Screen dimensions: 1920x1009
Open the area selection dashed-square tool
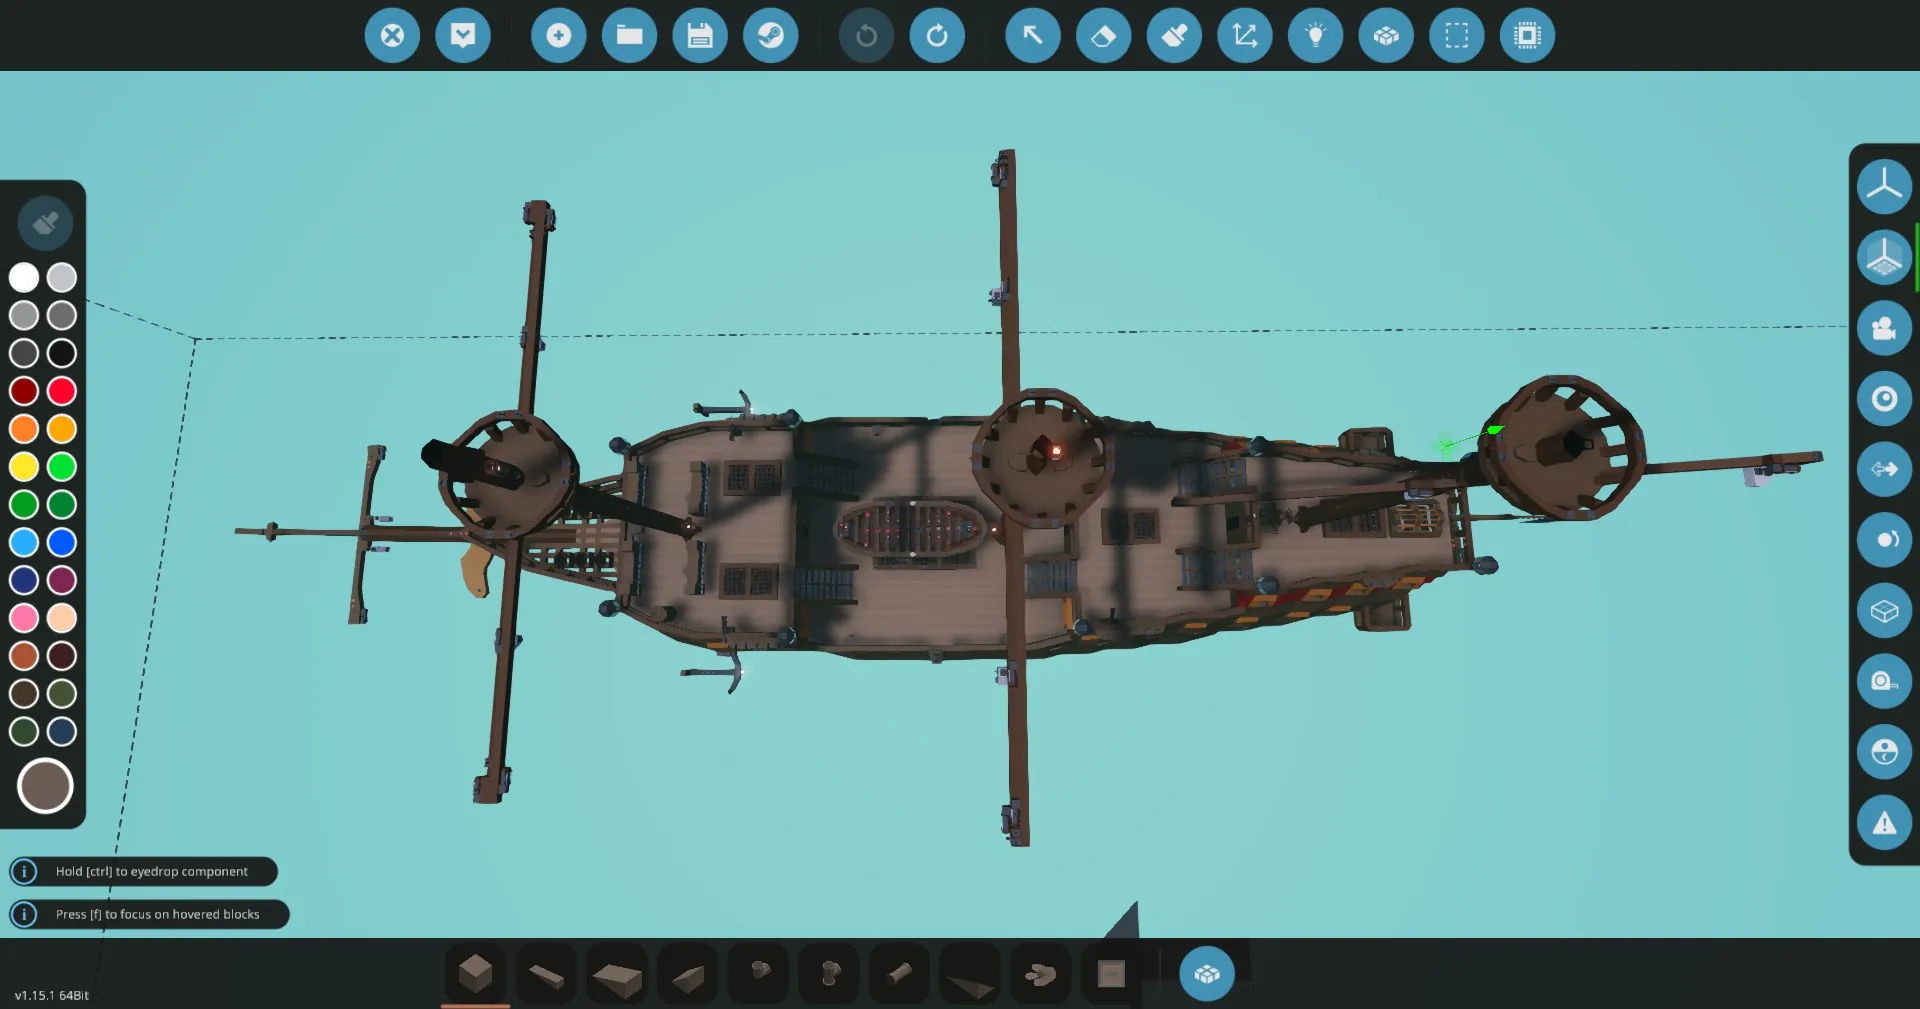[1456, 36]
